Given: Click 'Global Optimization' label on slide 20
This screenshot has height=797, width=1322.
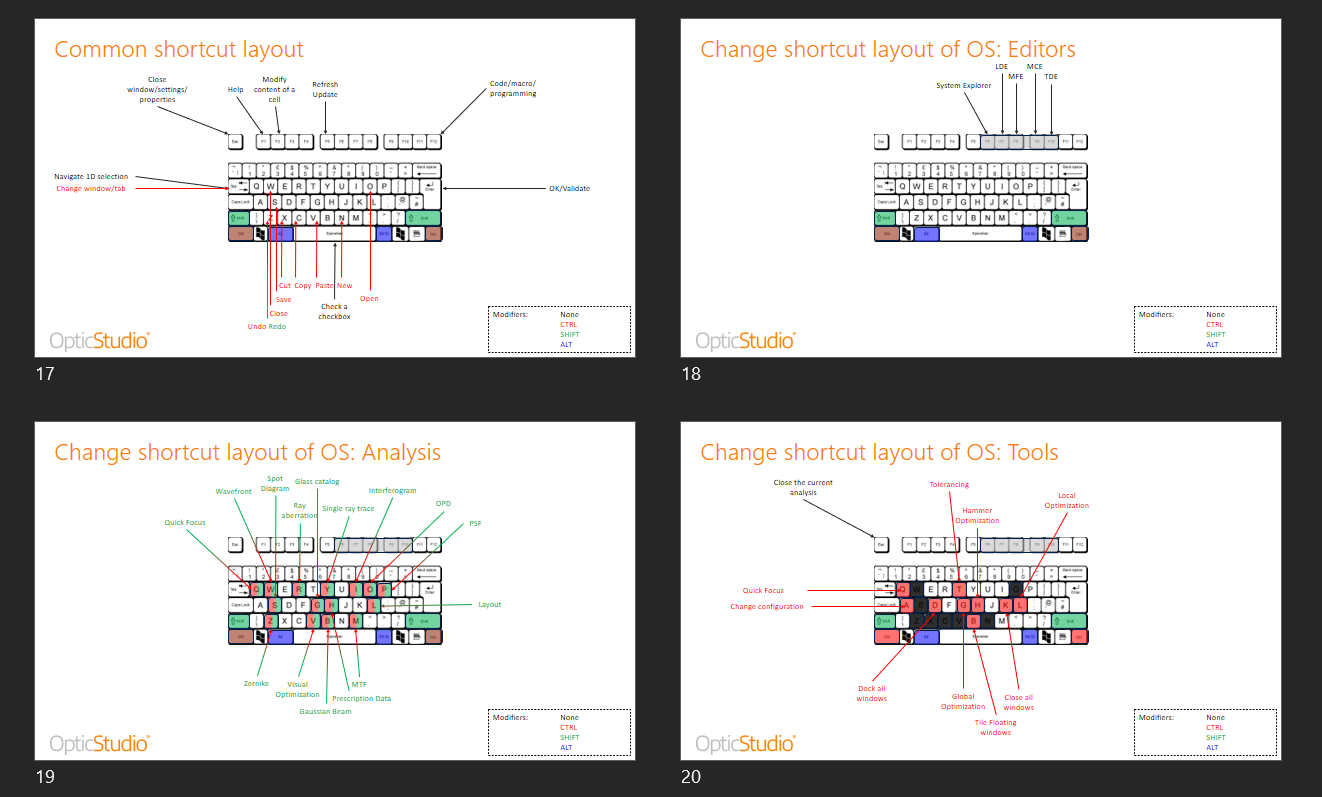Looking at the screenshot, I should pos(963,702).
